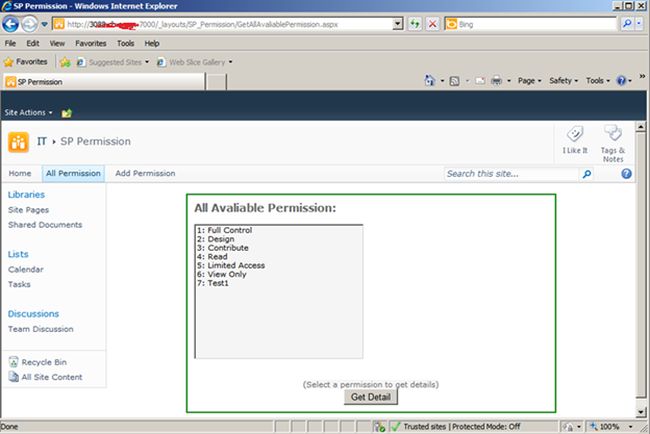The height and width of the screenshot is (434, 650).
Task: Select the SP Permission browser tab
Action: point(104,82)
